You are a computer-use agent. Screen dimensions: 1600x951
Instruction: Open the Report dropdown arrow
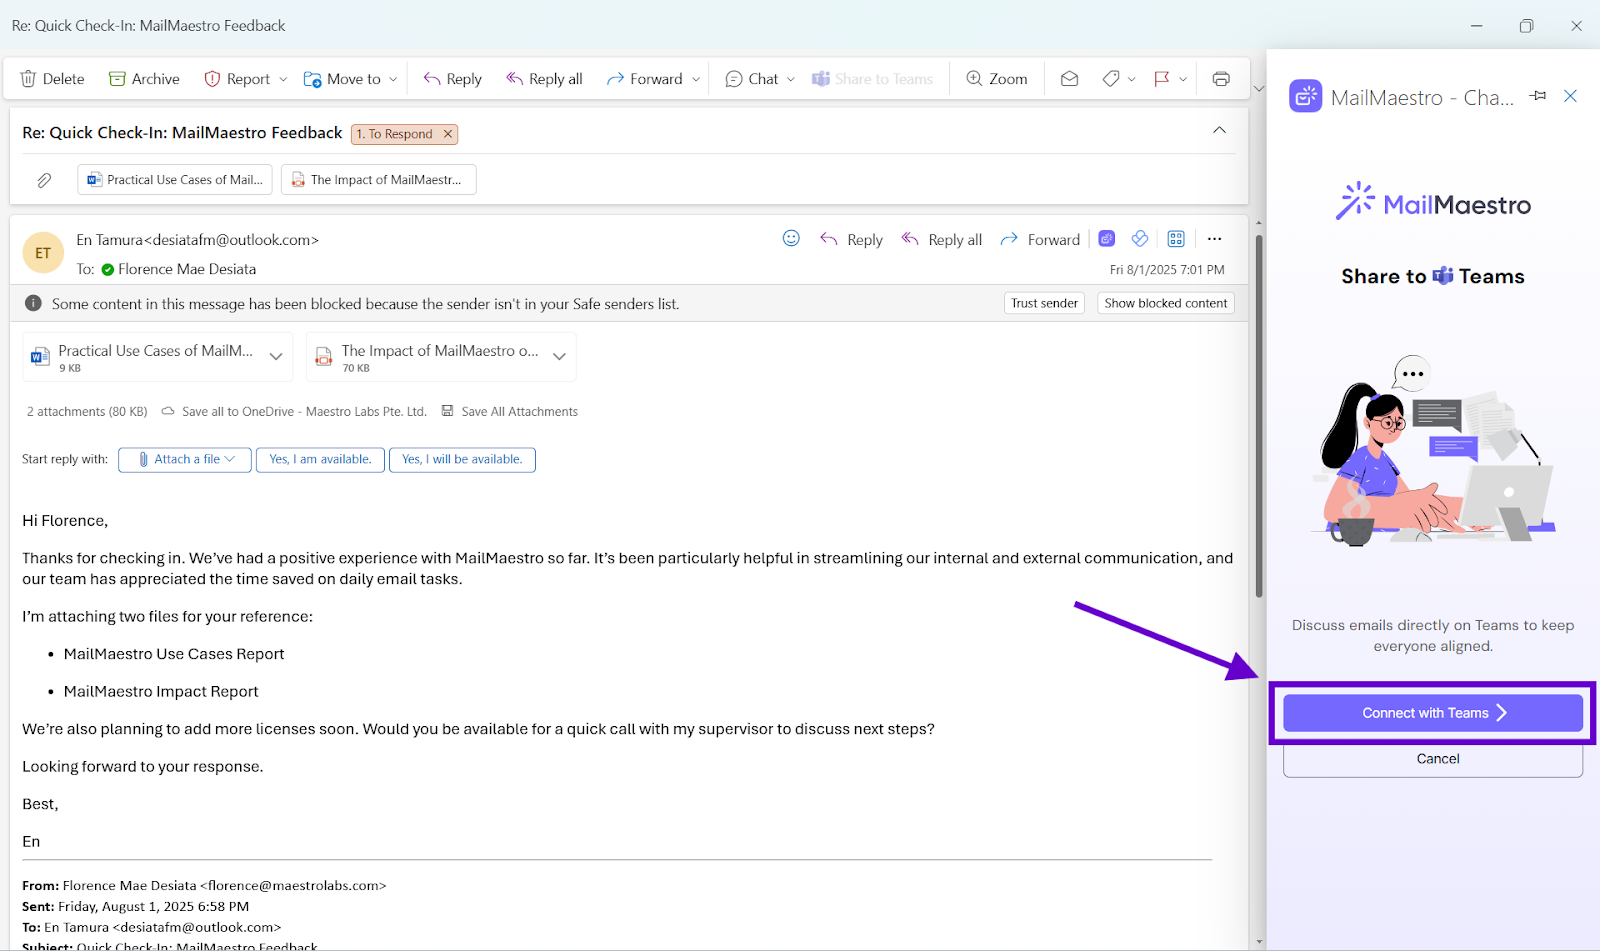point(283,79)
